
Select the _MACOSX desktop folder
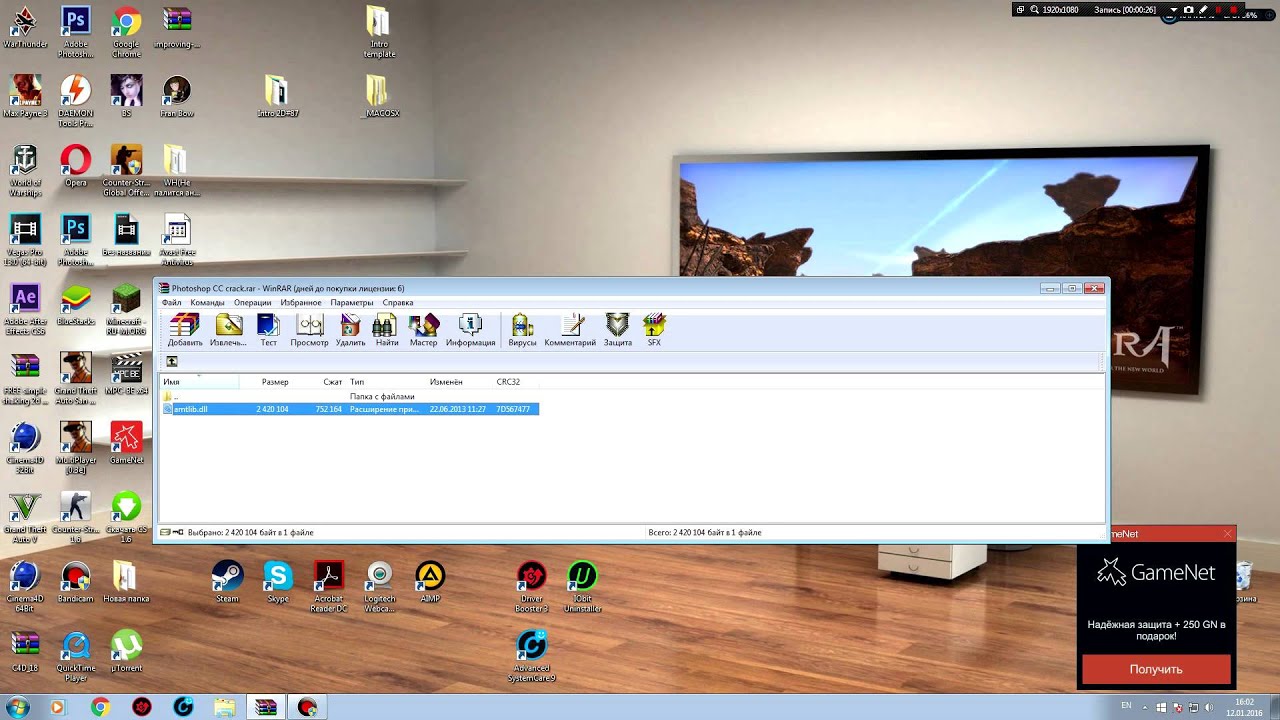tap(379, 96)
